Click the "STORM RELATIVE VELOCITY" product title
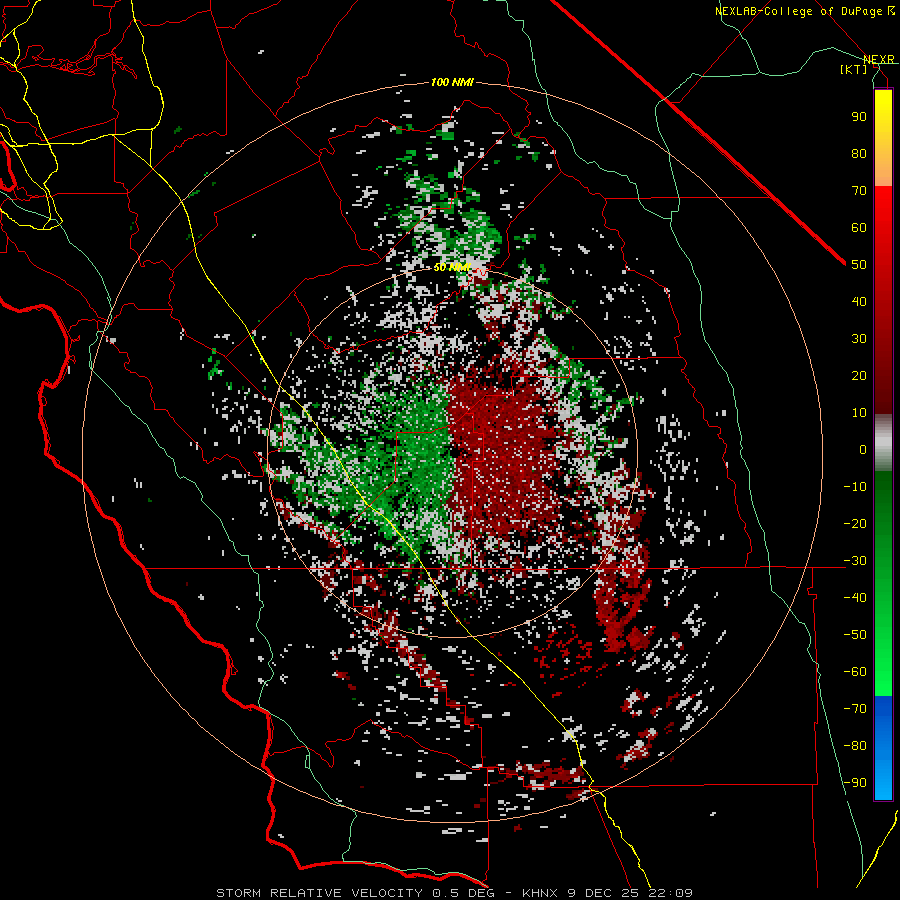The width and height of the screenshot is (900, 900). [319, 893]
